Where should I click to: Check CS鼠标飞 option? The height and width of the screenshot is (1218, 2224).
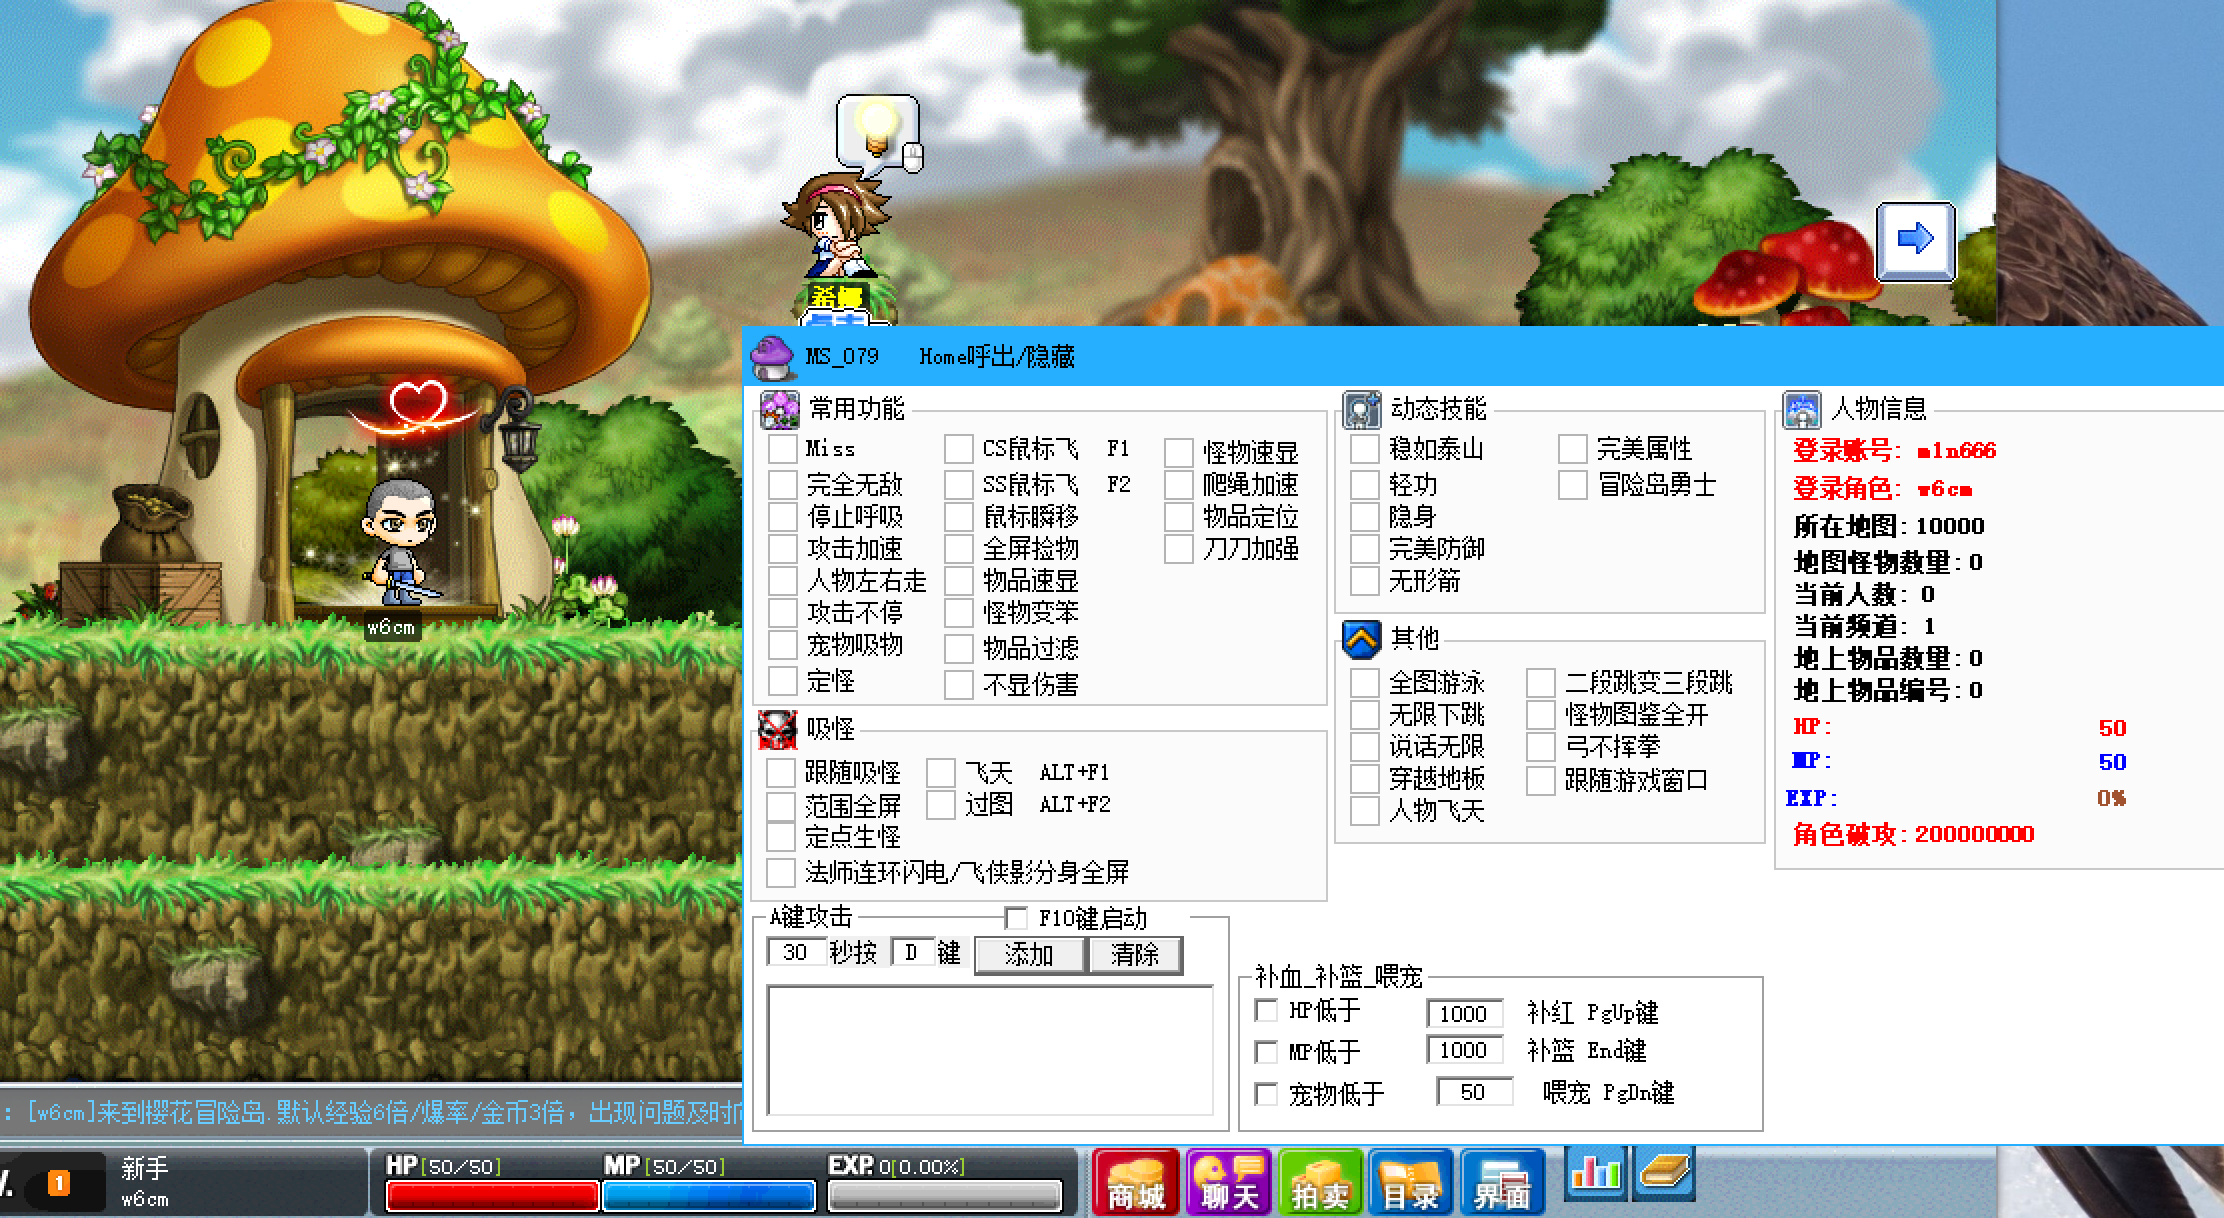(959, 449)
